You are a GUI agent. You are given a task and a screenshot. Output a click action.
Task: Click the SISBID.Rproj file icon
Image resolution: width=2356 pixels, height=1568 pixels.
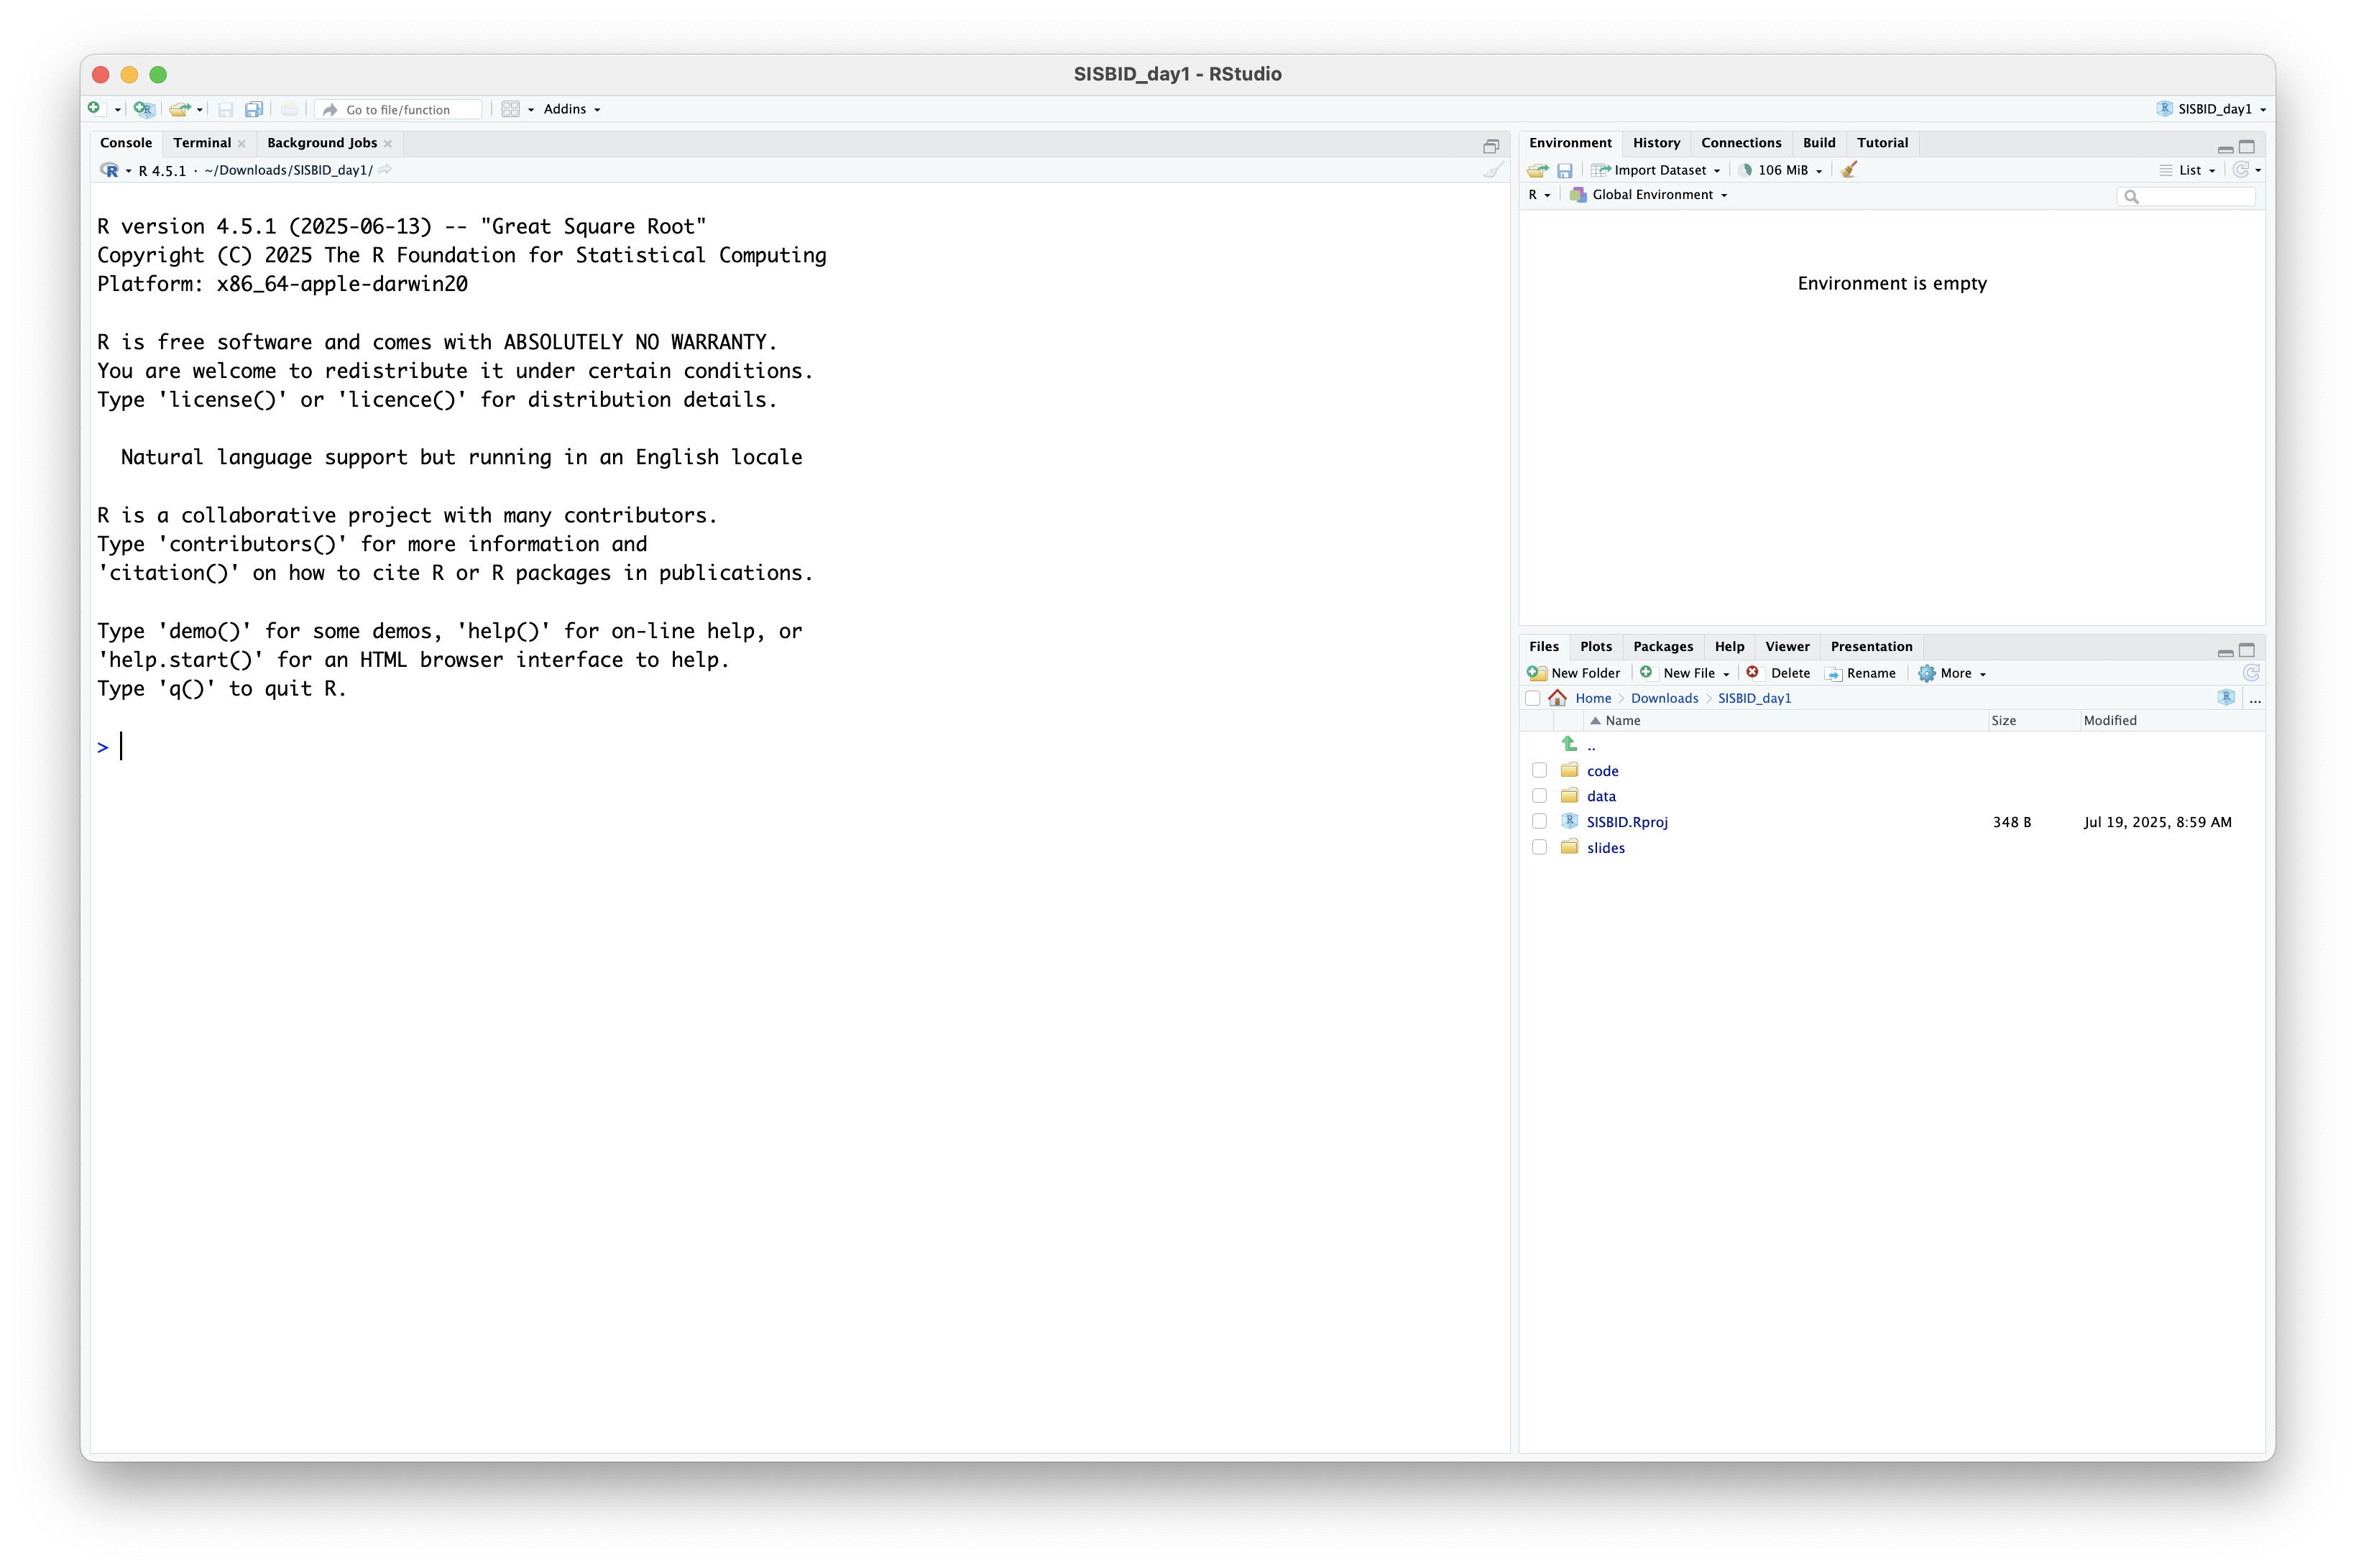[x=1569, y=821]
